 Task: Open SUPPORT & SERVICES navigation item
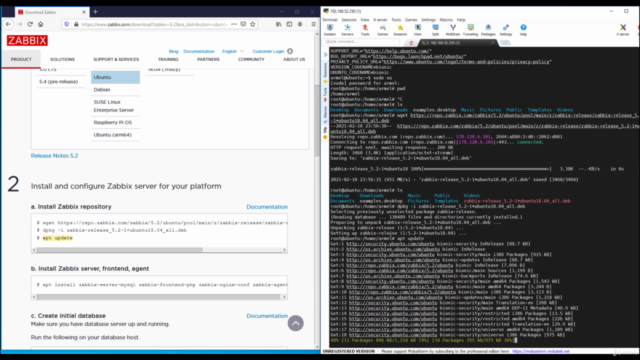click(116, 60)
